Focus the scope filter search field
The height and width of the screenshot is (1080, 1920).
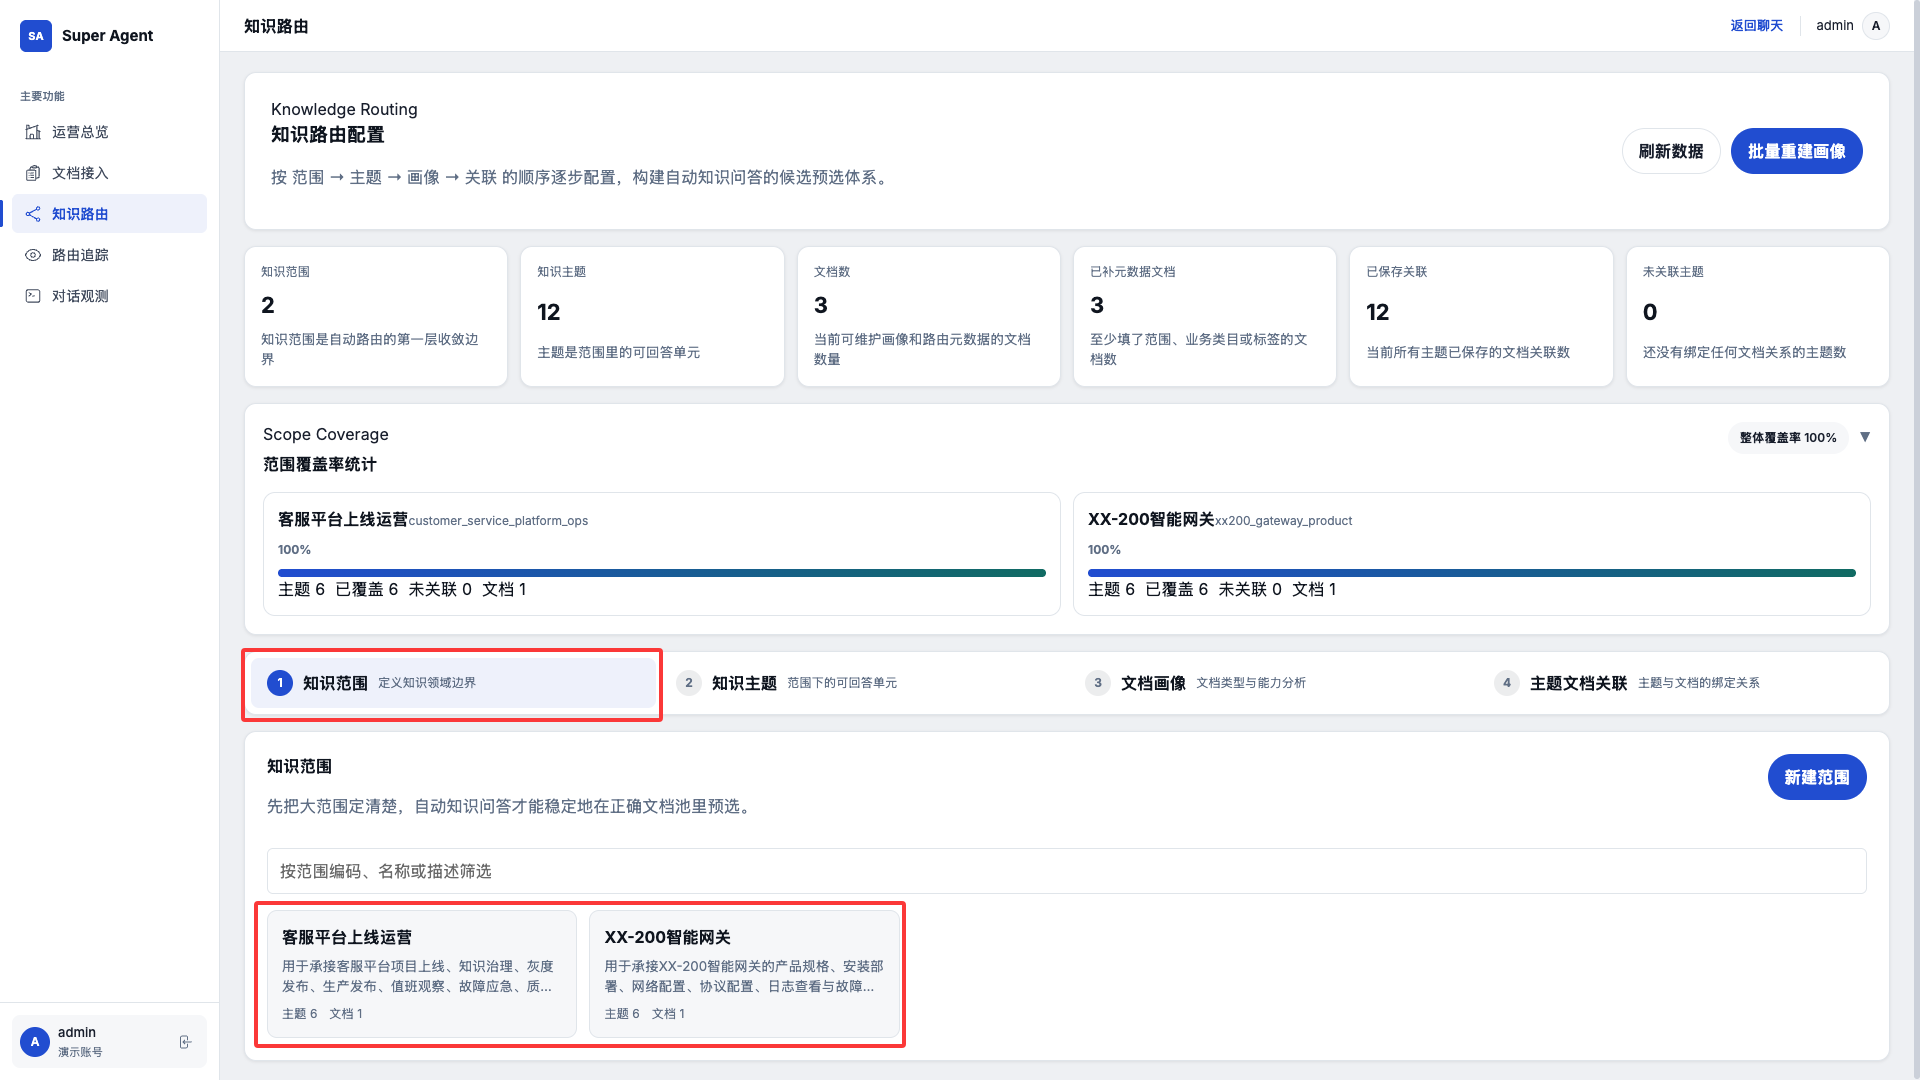[x=1066, y=871]
